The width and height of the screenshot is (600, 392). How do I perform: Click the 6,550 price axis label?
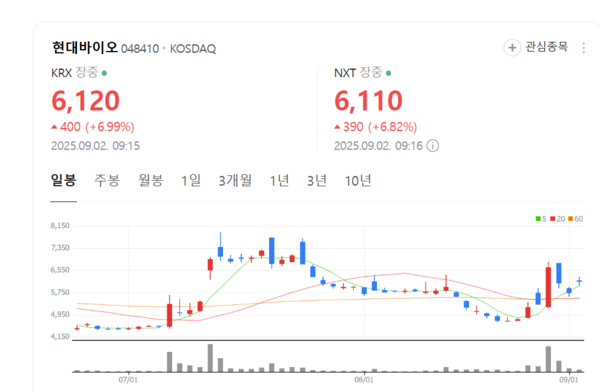(60, 270)
